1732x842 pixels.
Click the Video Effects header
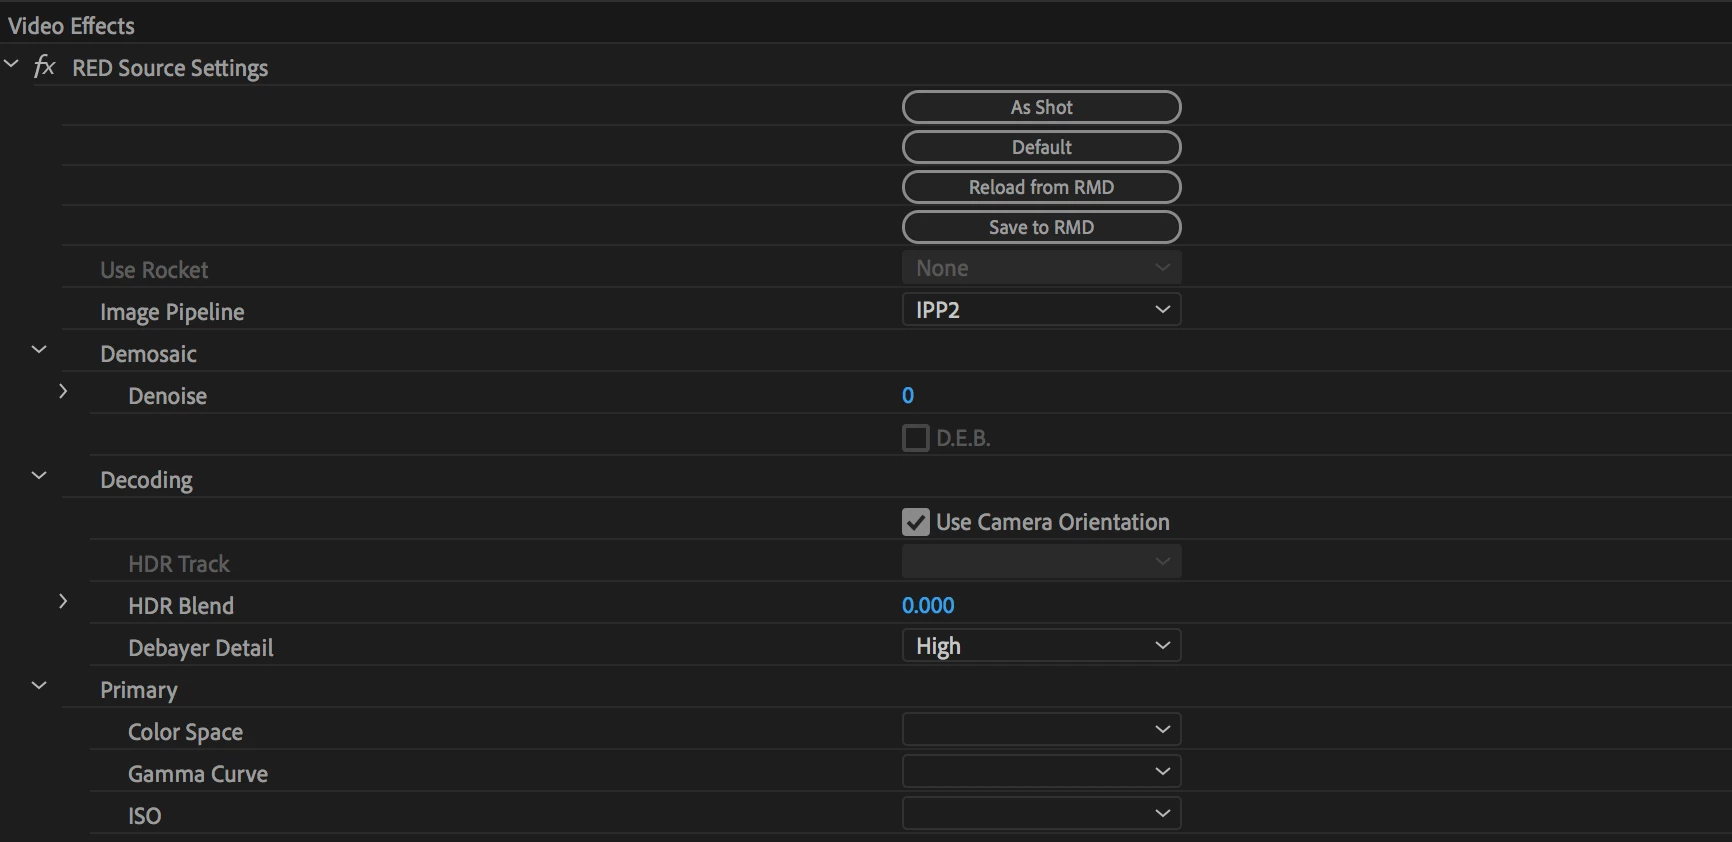tap(71, 25)
